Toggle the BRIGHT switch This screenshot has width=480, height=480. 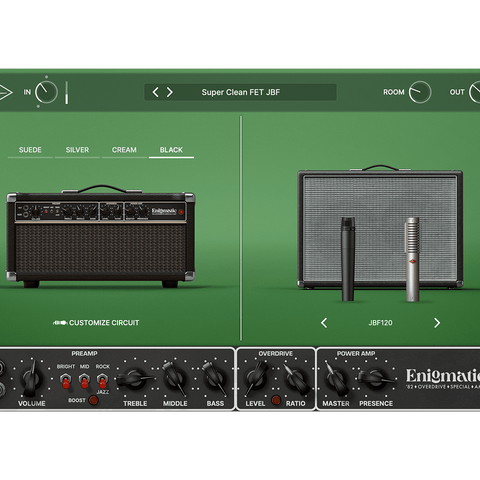click(x=66, y=381)
